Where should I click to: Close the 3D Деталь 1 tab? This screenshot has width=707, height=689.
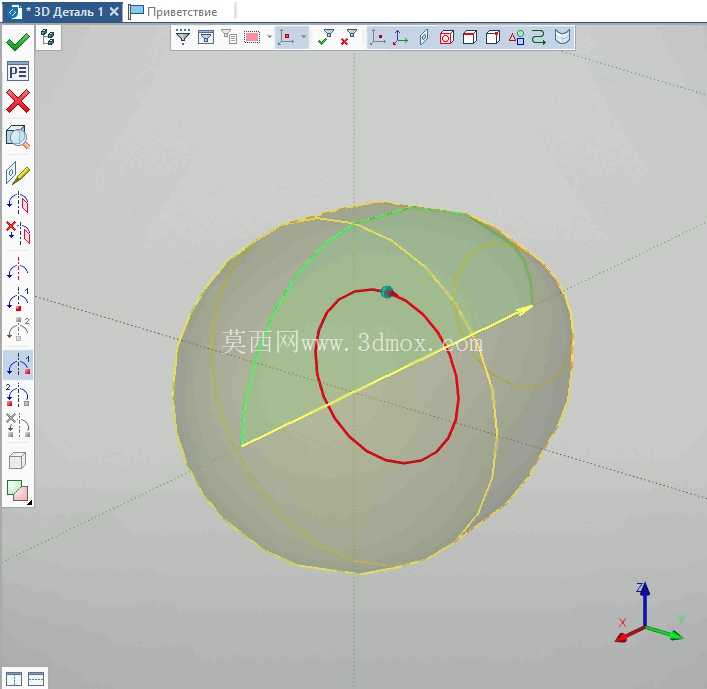pyautogui.click(x=114, y=11)
